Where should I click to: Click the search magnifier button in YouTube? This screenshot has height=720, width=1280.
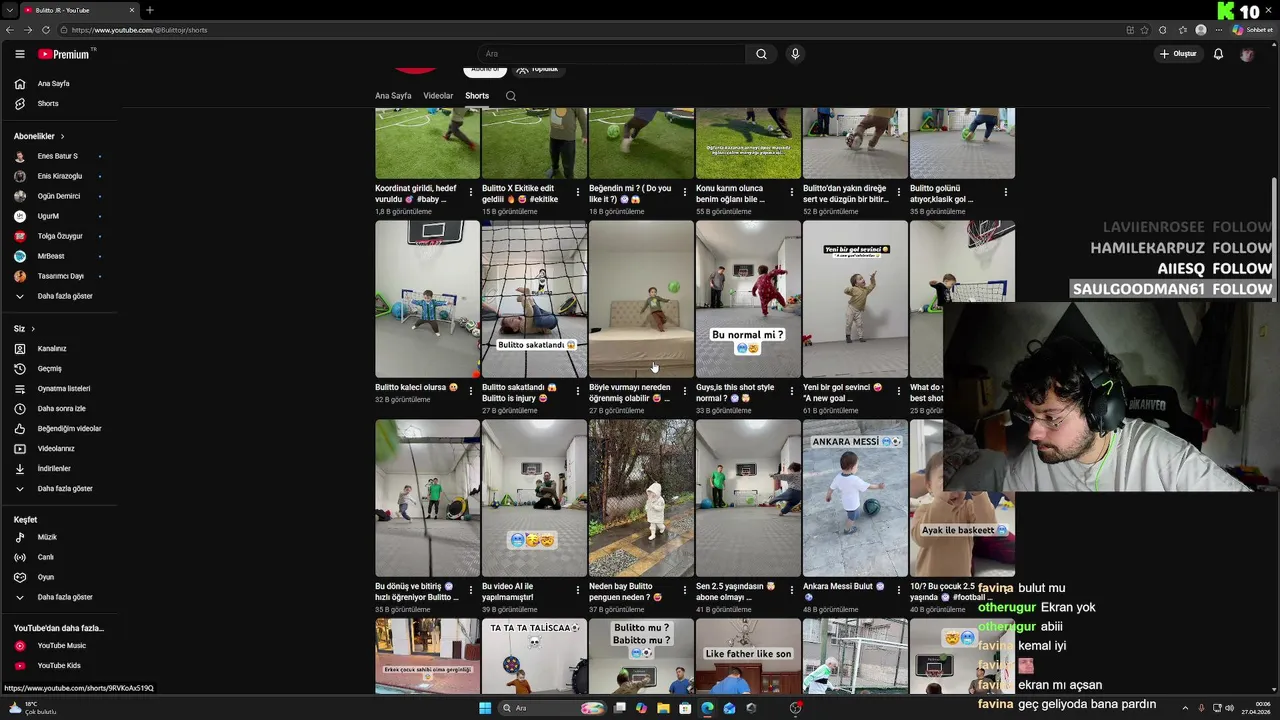tap(761, 54)
